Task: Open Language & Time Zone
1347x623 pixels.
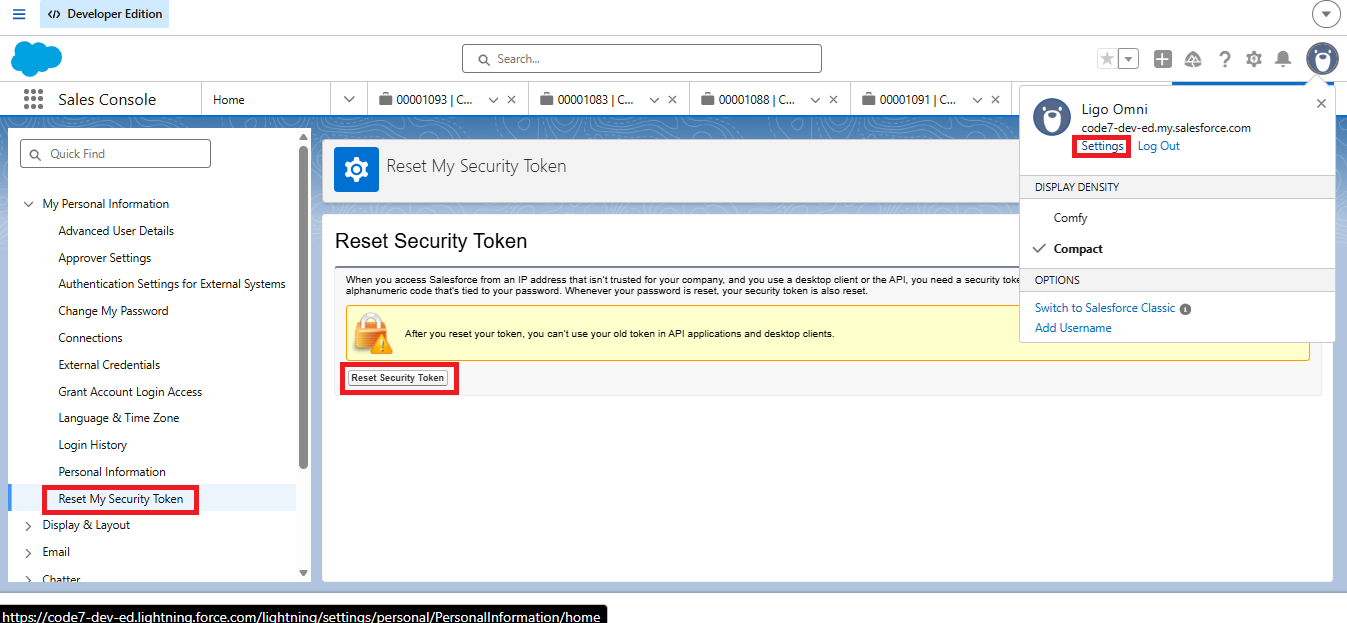Action: [x=119, y=418]
